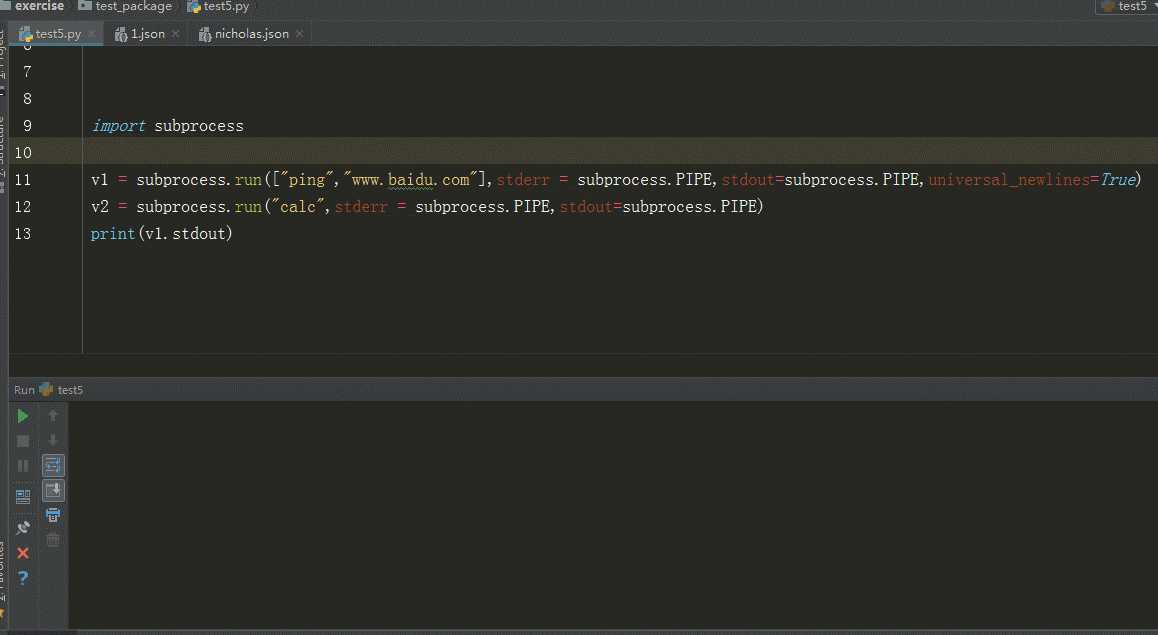Click line number 9 in the gutter
The height and width of the screenshot is (635, 1158).
click(27, 126)
